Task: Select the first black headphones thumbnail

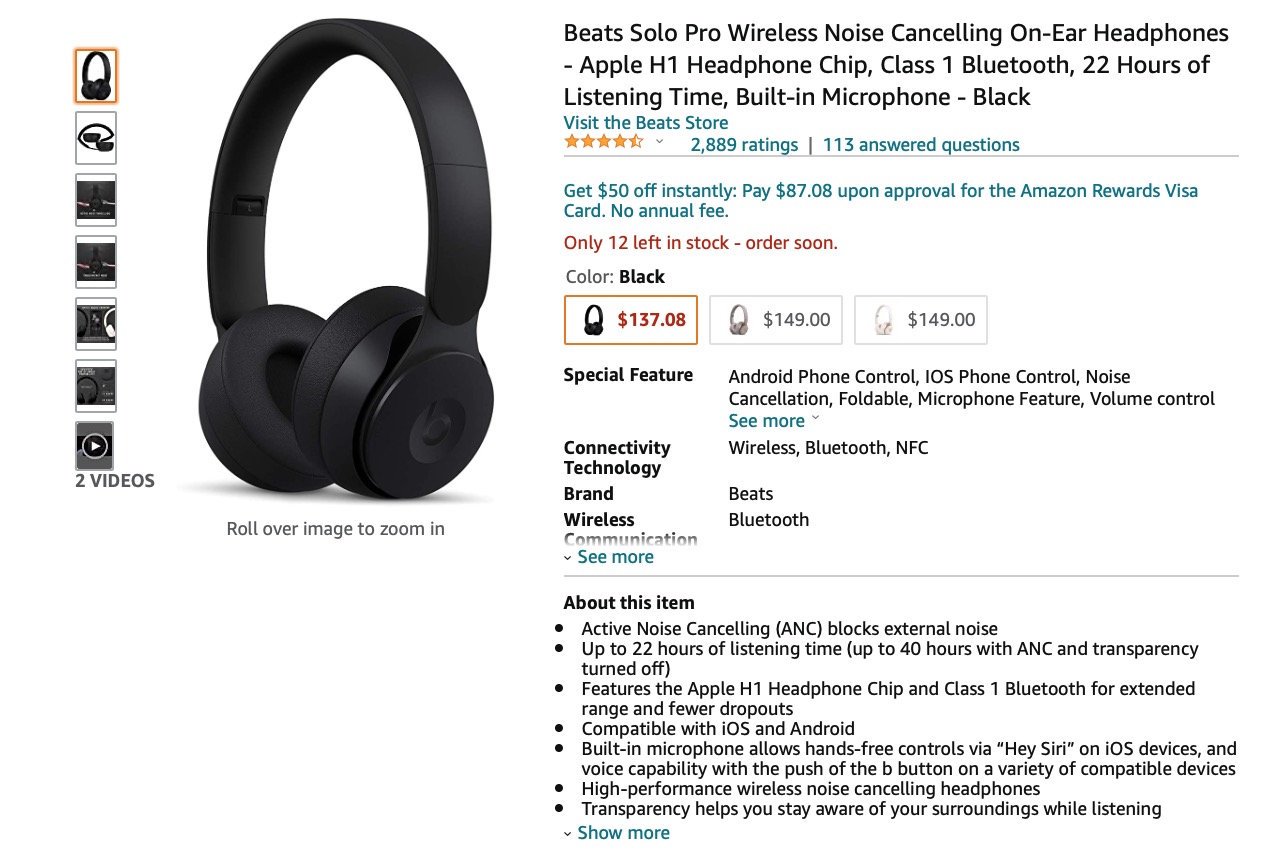Action: point(96,76)
